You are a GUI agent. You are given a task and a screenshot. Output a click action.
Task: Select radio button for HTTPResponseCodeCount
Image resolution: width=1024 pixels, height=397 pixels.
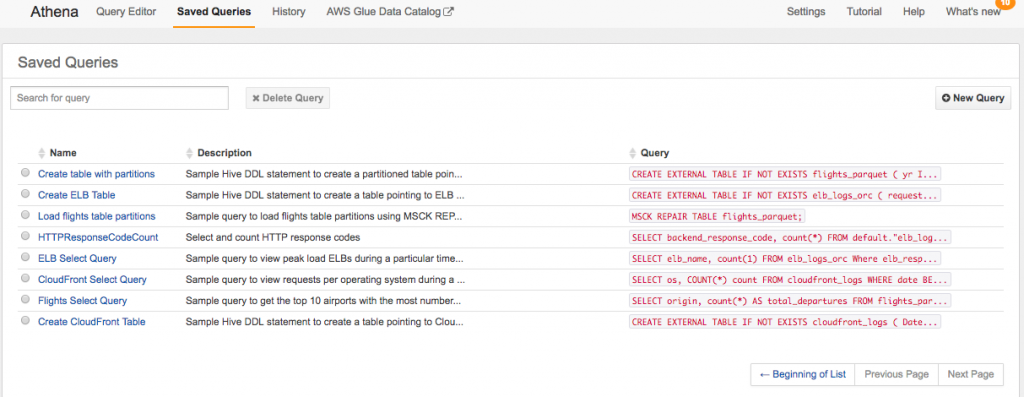click(x=25, y=236)
